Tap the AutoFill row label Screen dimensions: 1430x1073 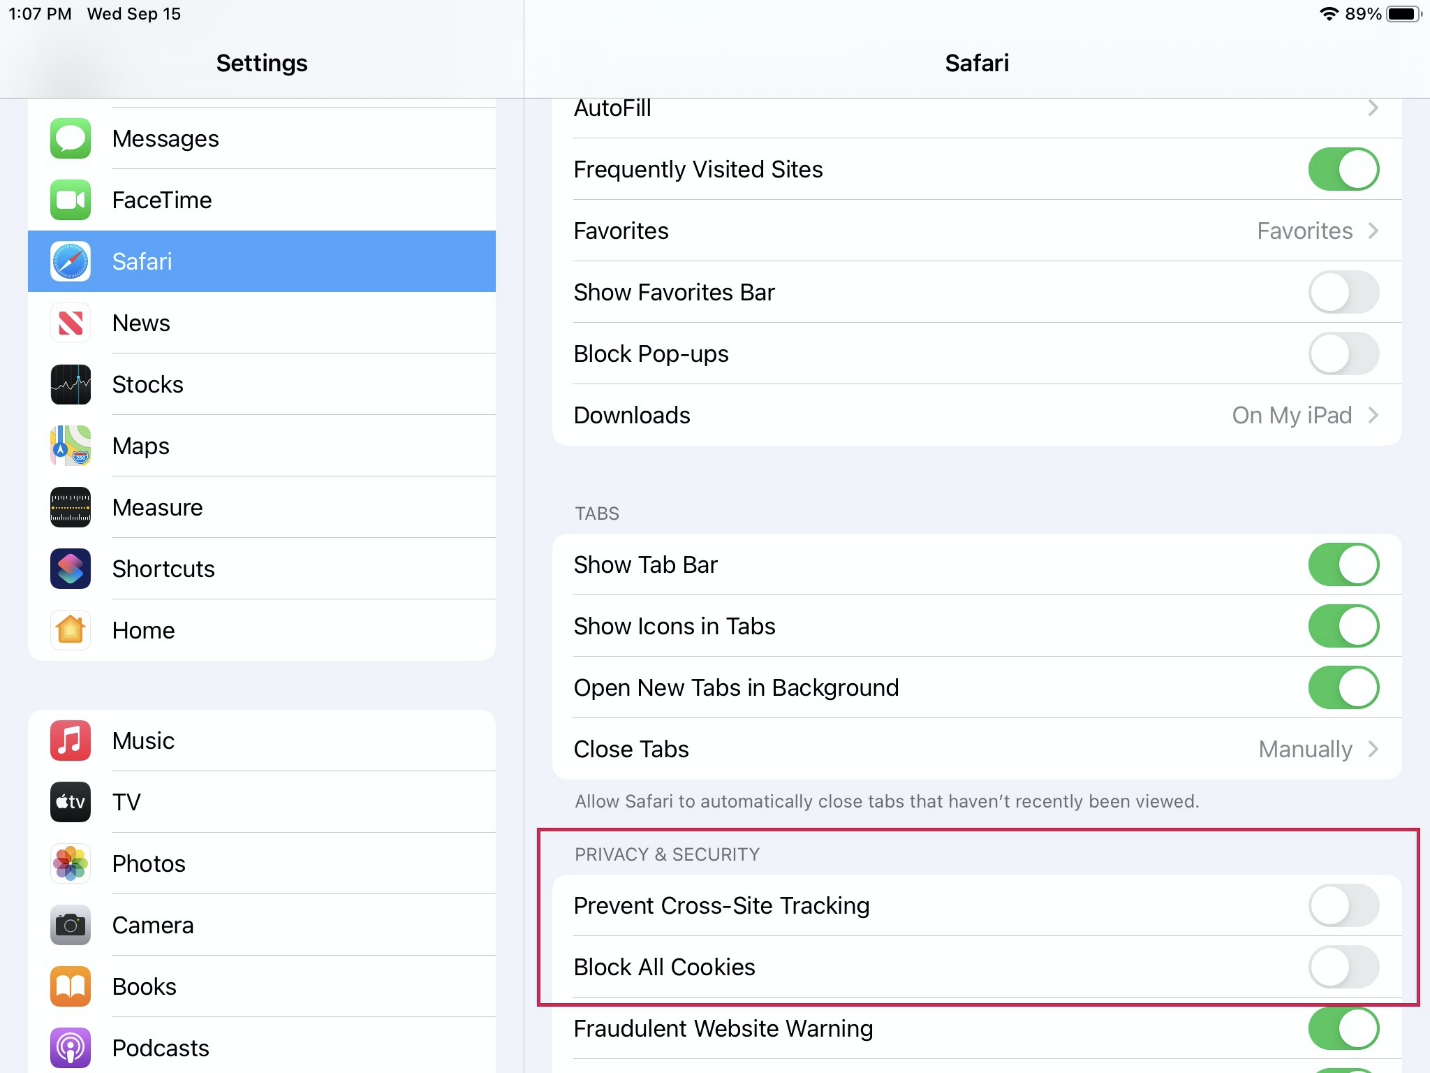612,108
